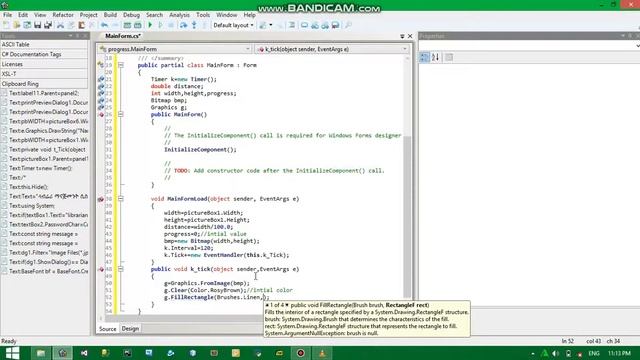
Task: Click the Rebuild Solution toolbar icon
Action: pos(138,25)
